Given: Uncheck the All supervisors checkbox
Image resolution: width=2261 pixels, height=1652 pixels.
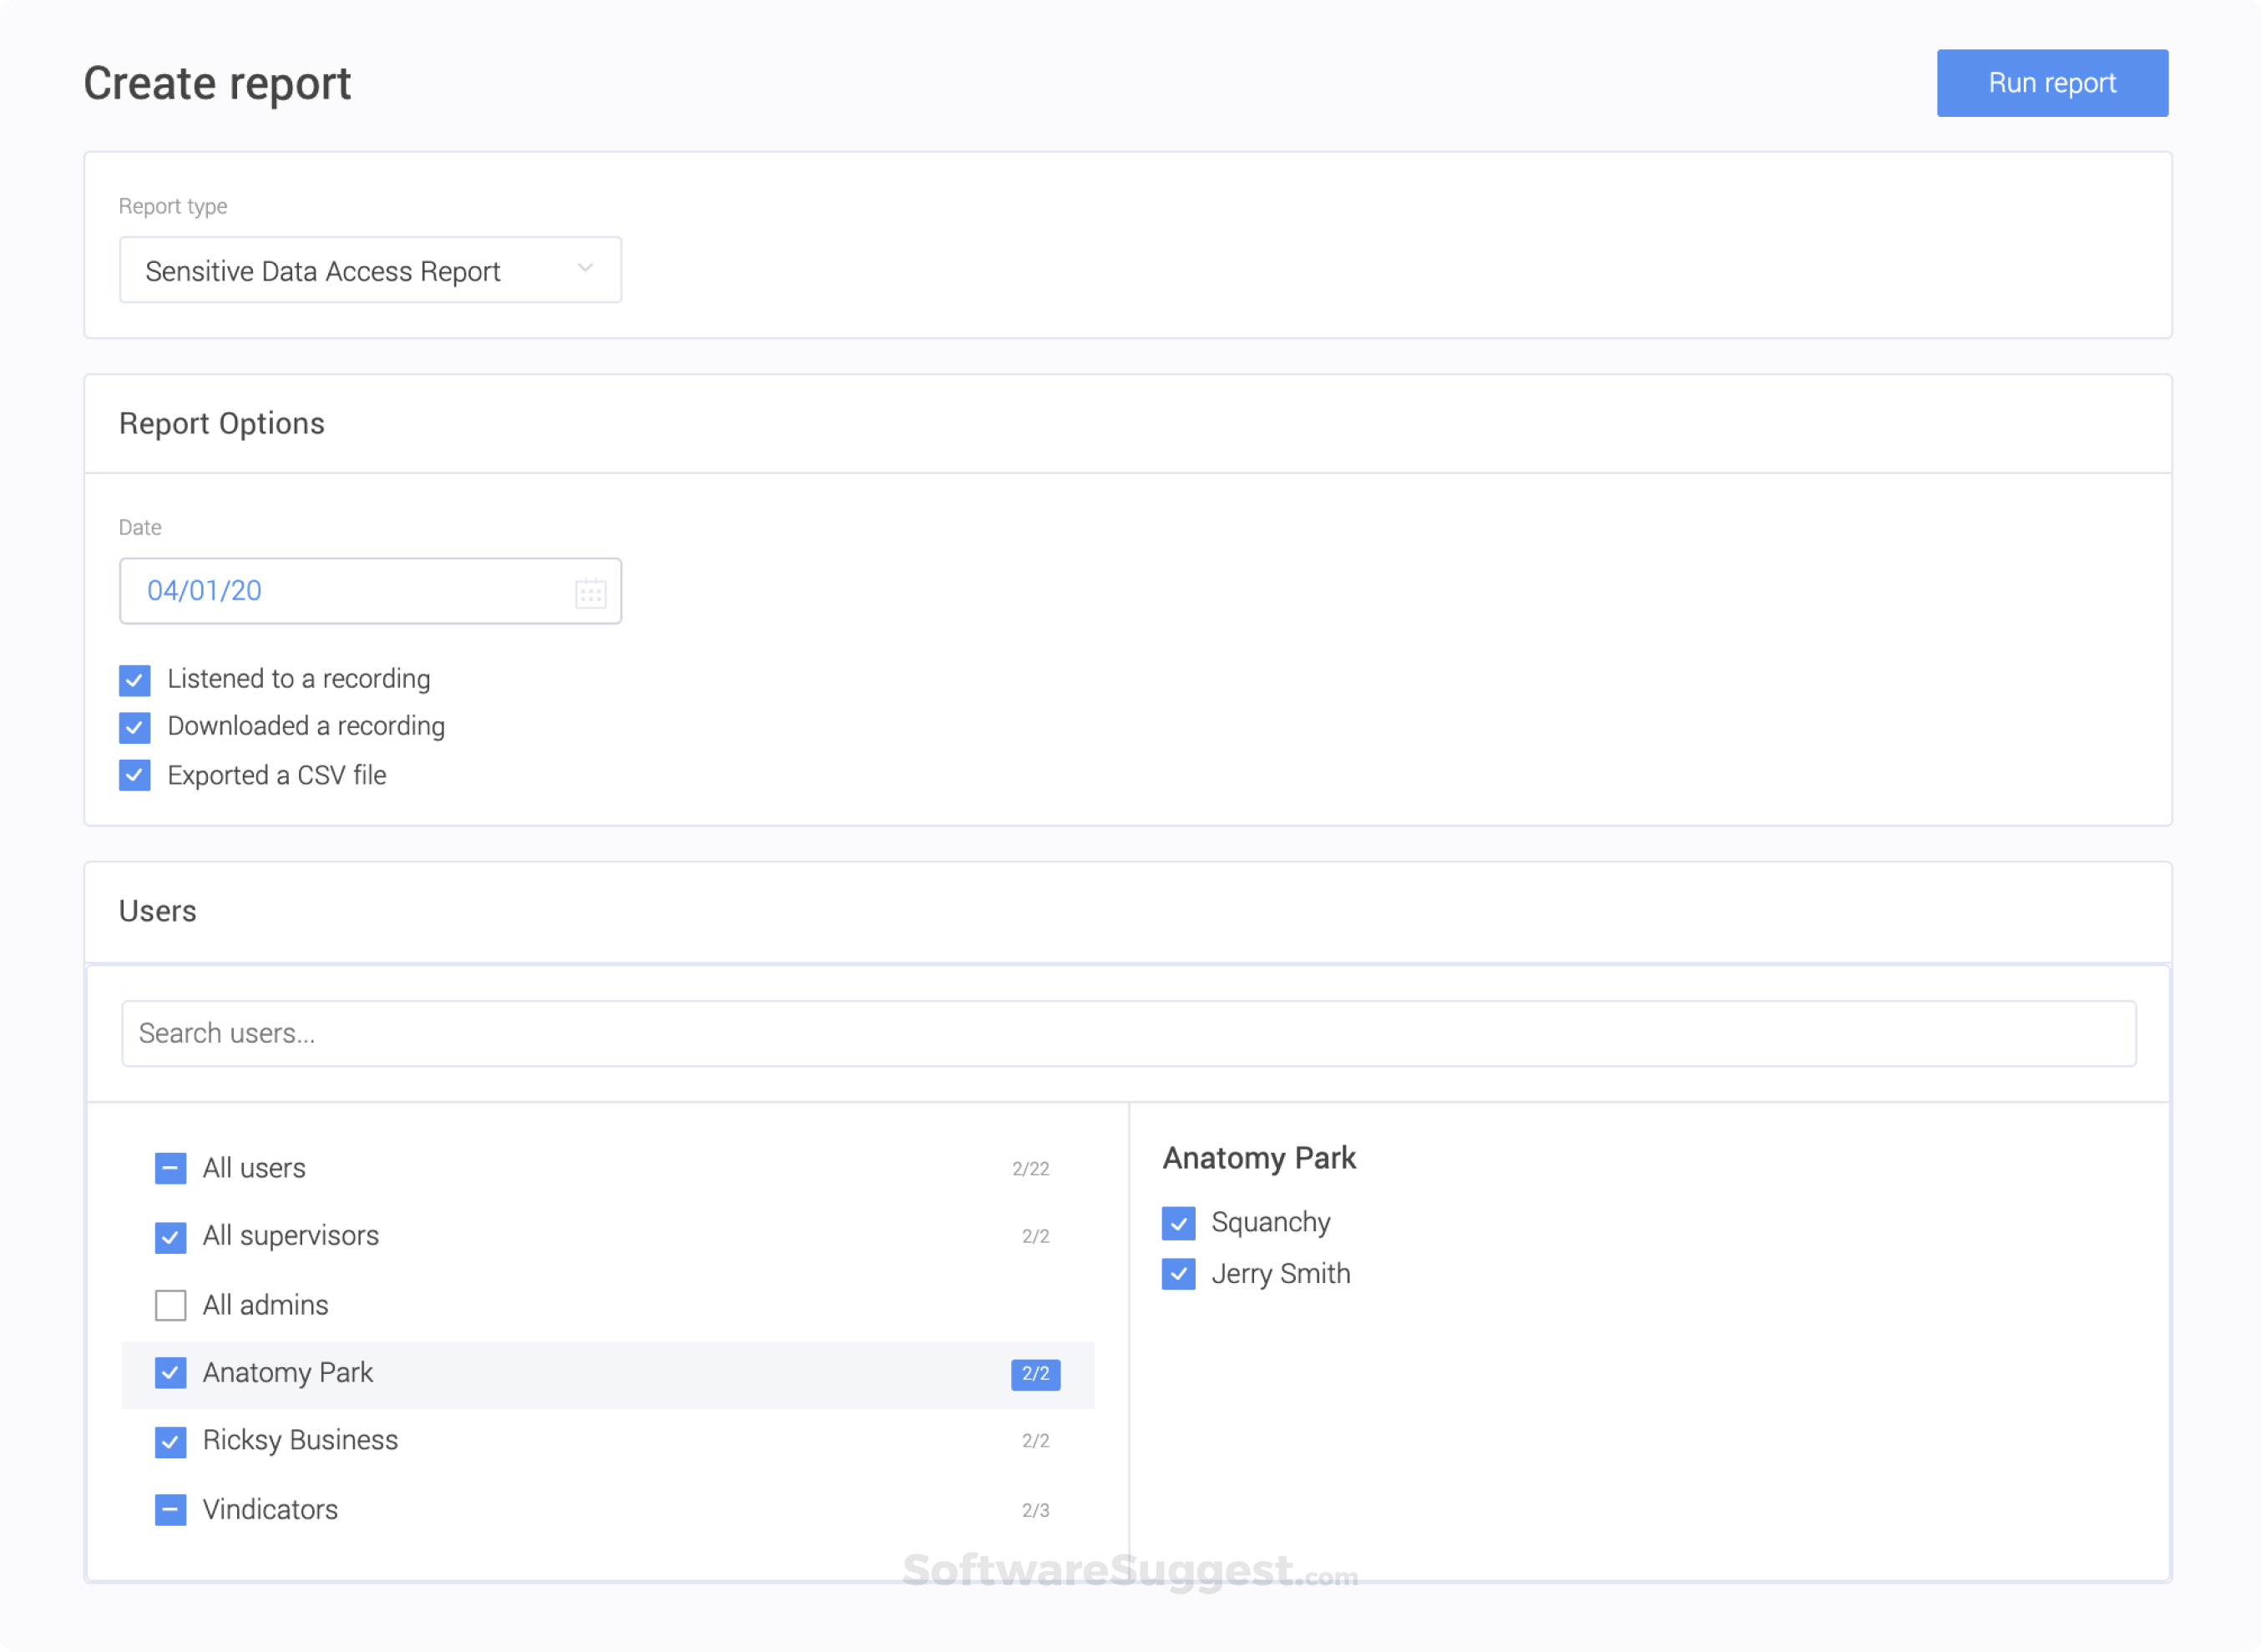Looking at the screenshot, I should point(171,1237).
